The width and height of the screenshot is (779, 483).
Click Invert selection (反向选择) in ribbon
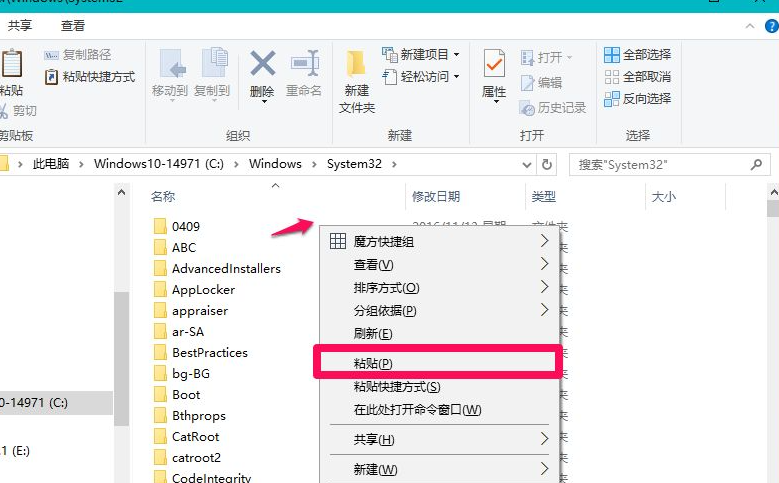(x=637, y=98)
